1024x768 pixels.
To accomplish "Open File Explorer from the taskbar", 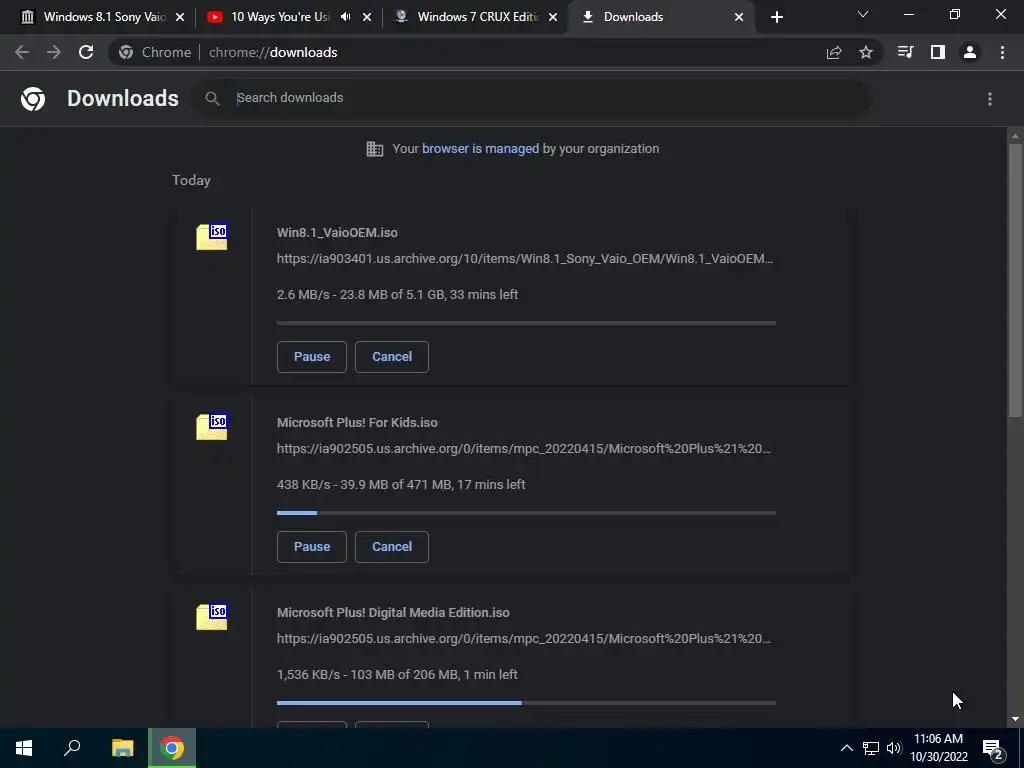I will (122, 748).
